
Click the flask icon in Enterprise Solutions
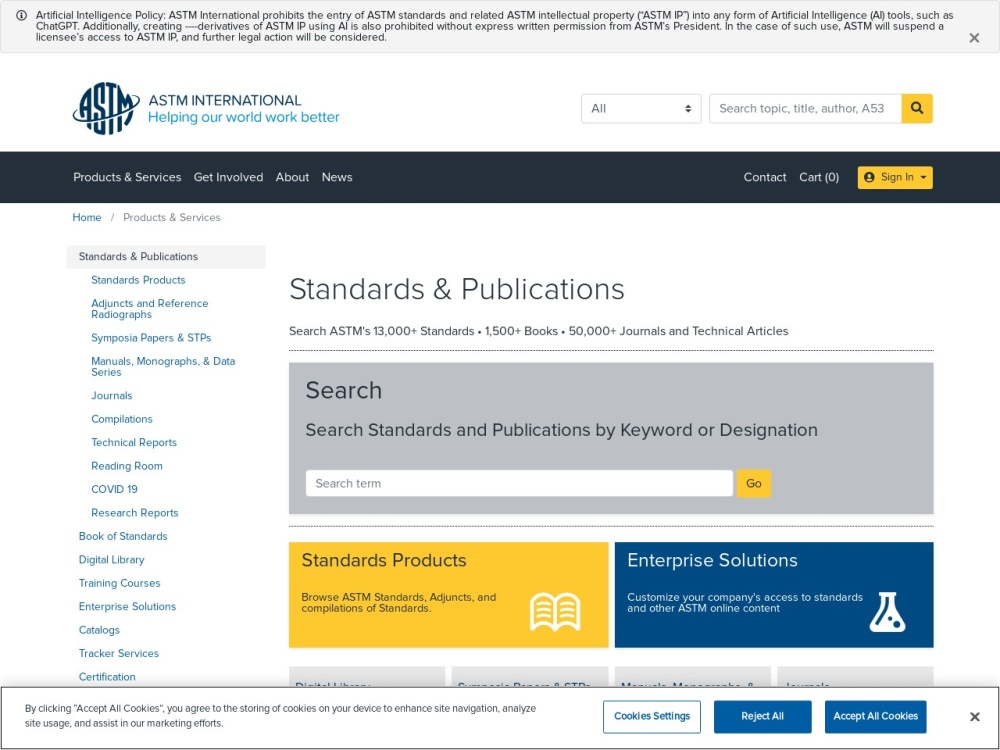887,612
